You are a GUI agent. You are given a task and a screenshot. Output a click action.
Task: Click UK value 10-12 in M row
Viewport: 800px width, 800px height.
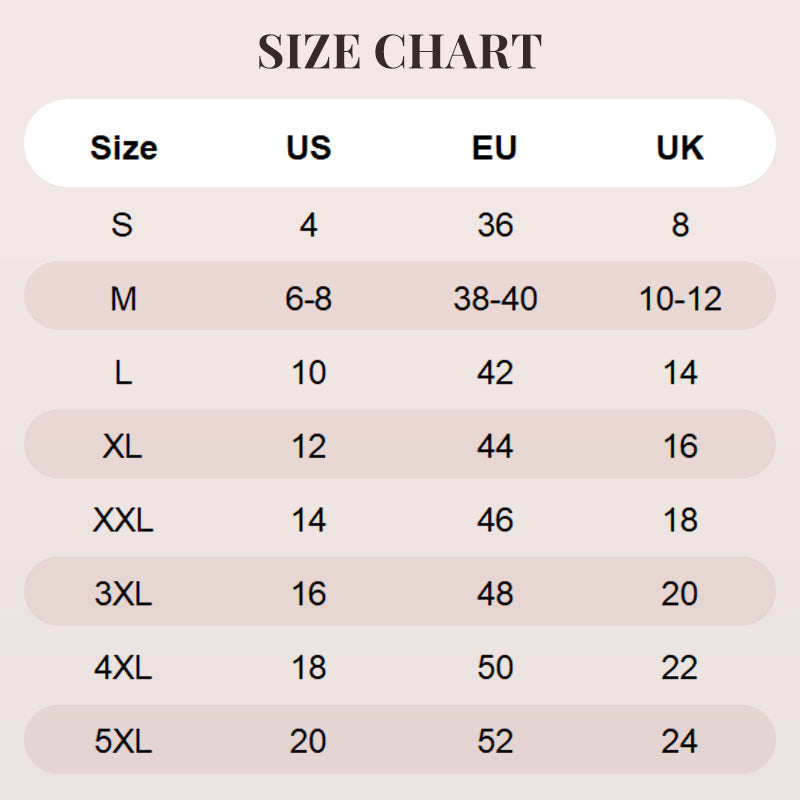point(680,298)
